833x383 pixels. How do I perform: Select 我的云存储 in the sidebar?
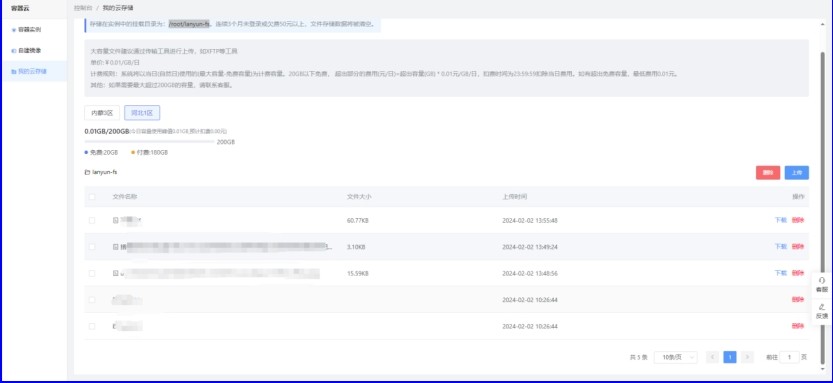pyautogui.click(x=32, y=71)
